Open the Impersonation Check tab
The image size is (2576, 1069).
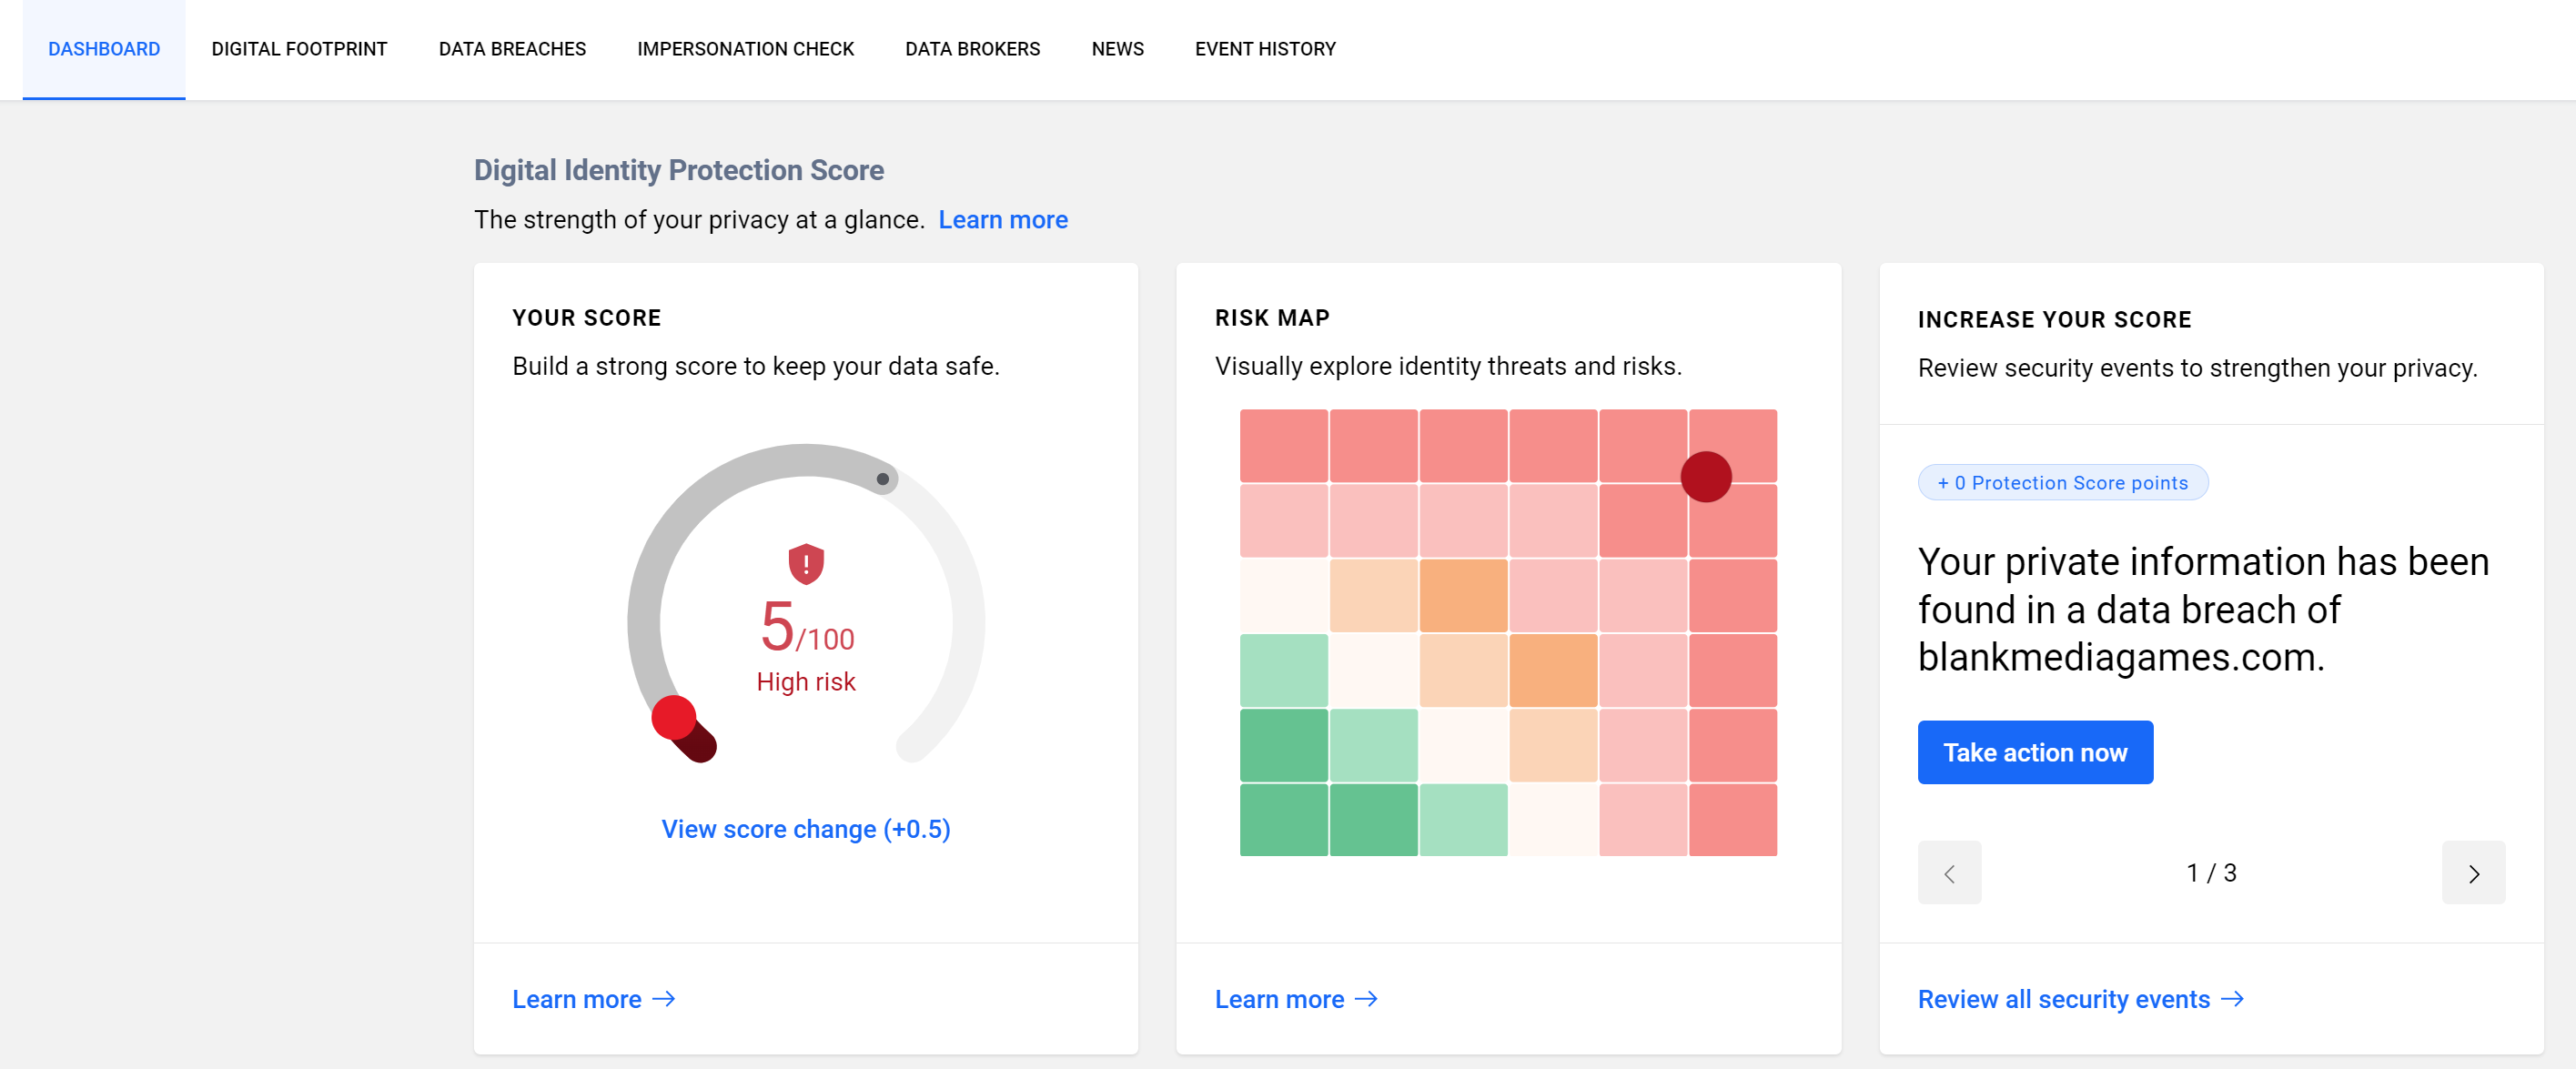coord(745,49)
